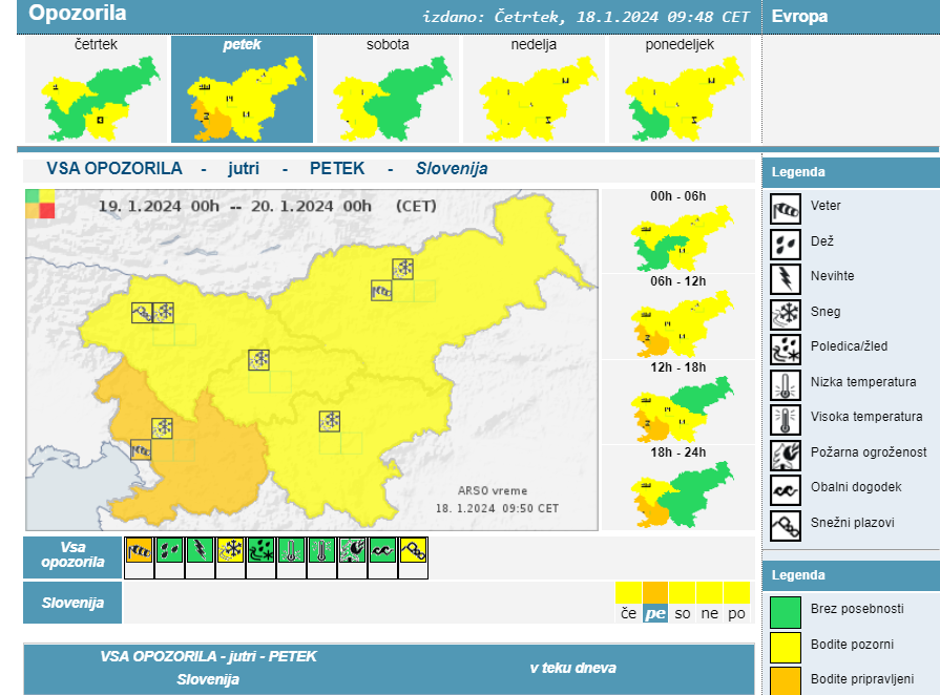Viewport: 940px width, 695px height.
Task: Click the yellow 'so' day square
Action: click(682, 603)
